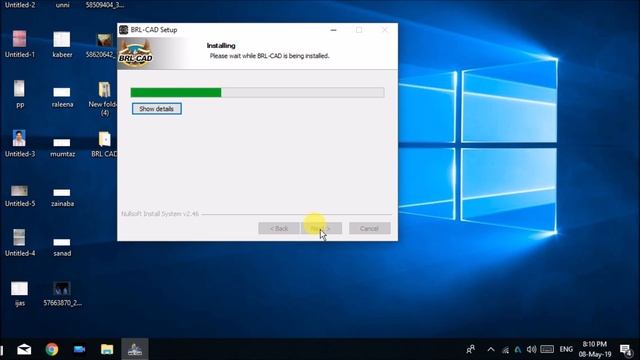Open the People icon in system tray
The image size is (640, 360).
(471, 349)
